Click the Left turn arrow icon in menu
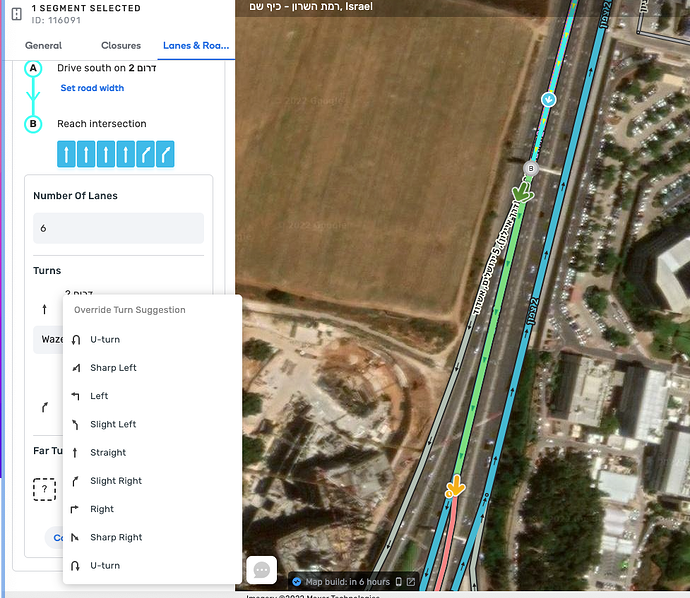 pyautogui.click(x=76, y=396)
